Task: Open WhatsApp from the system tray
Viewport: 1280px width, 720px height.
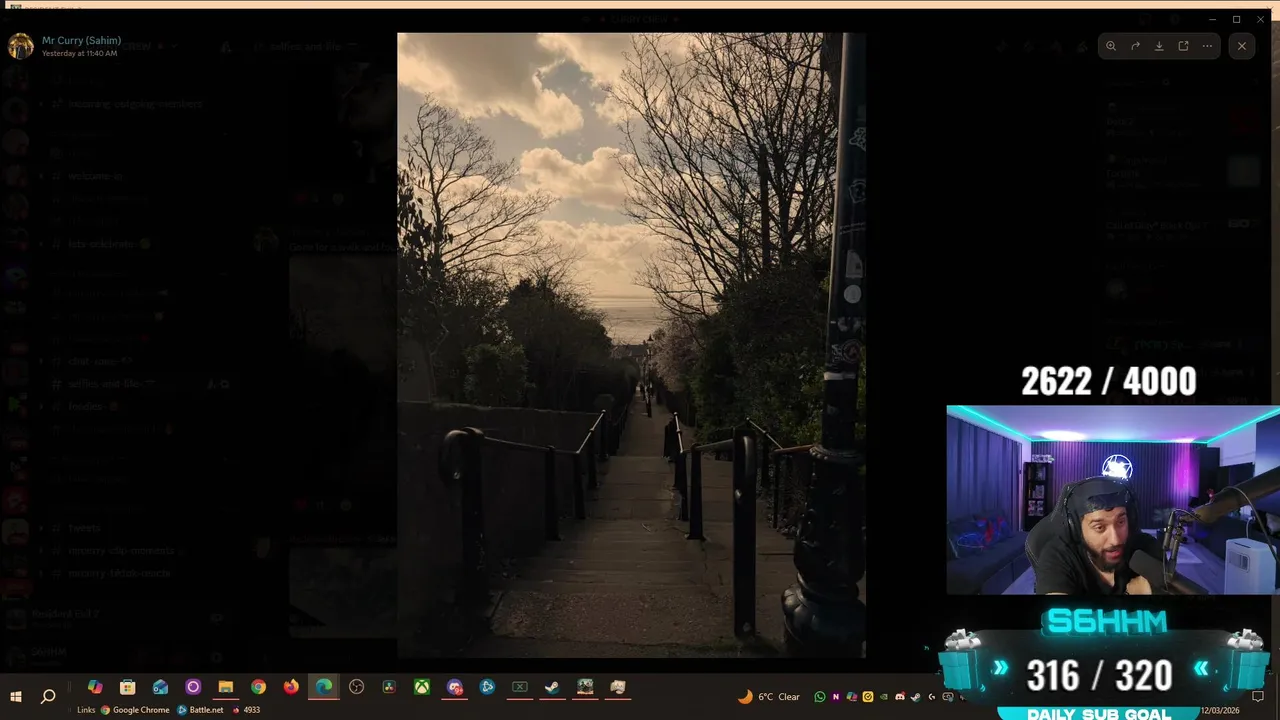Action: pos(820,697)
